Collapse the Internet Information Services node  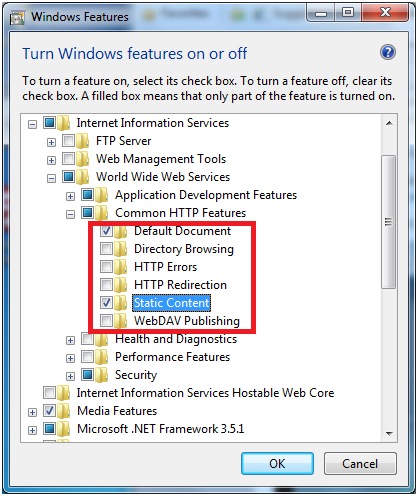coord(32,125)
